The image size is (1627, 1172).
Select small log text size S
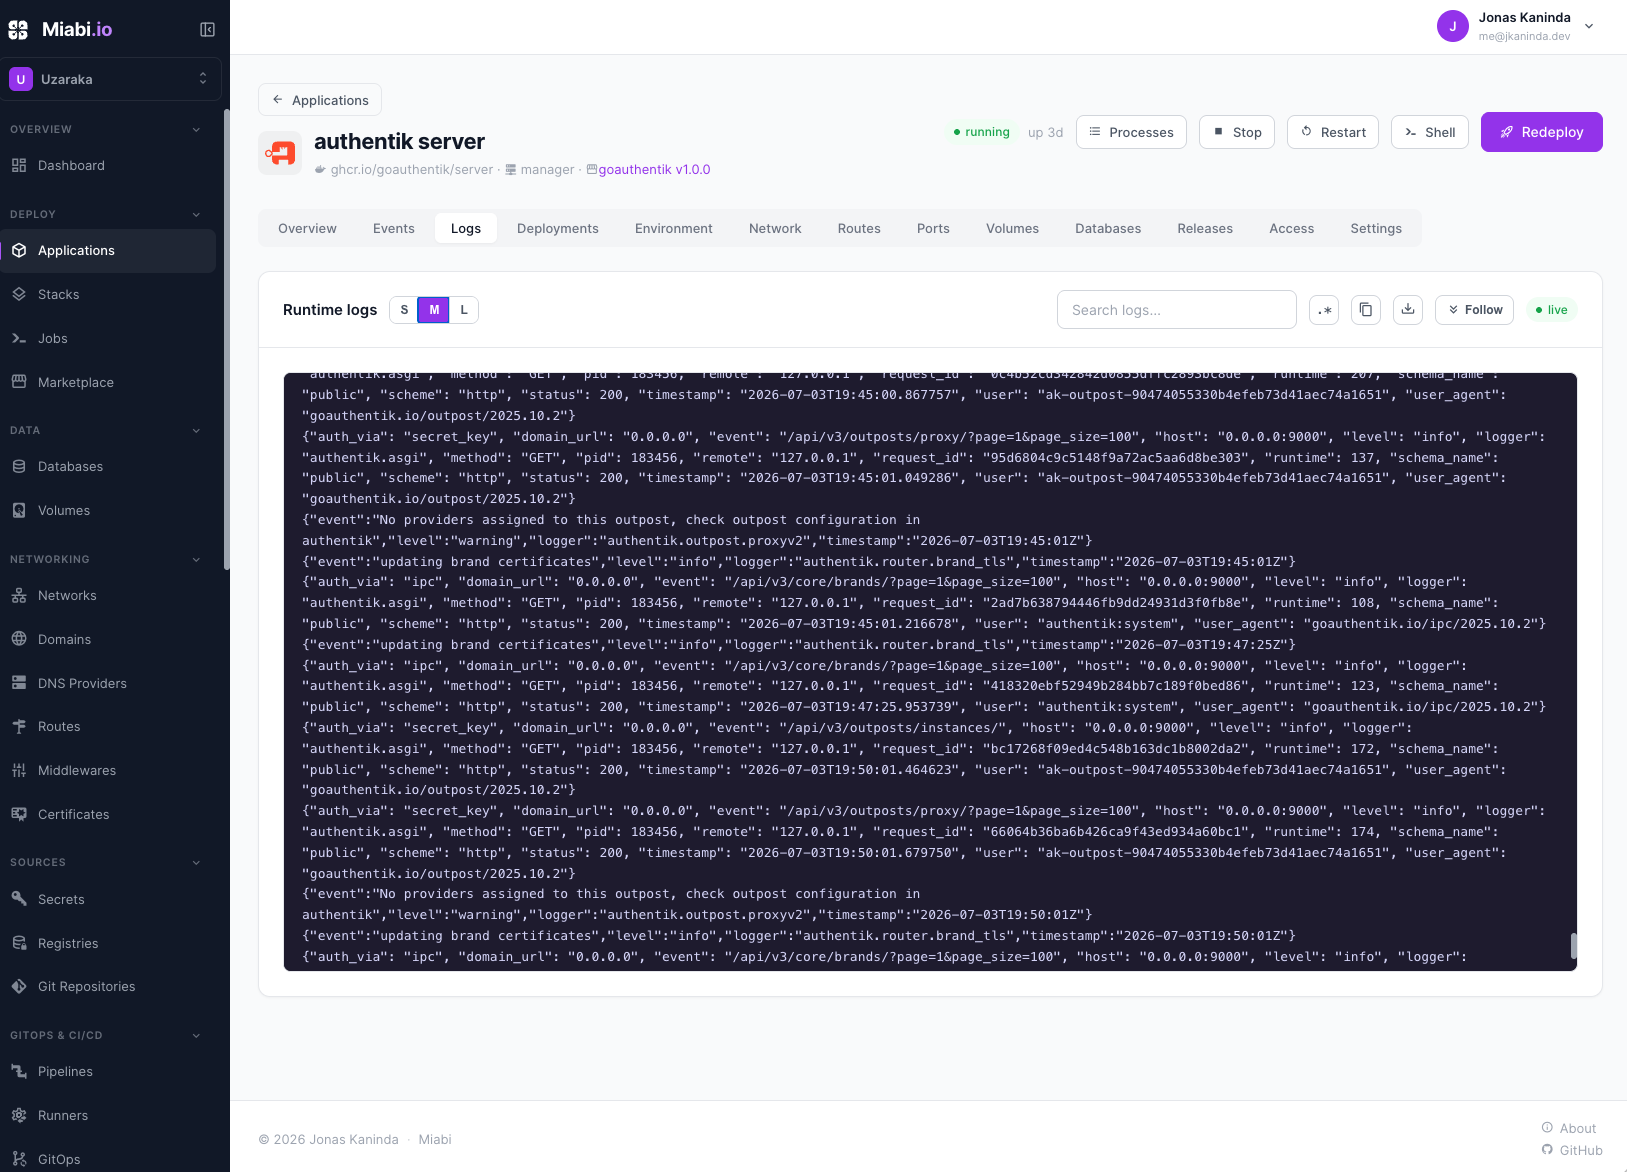point(404,310)
